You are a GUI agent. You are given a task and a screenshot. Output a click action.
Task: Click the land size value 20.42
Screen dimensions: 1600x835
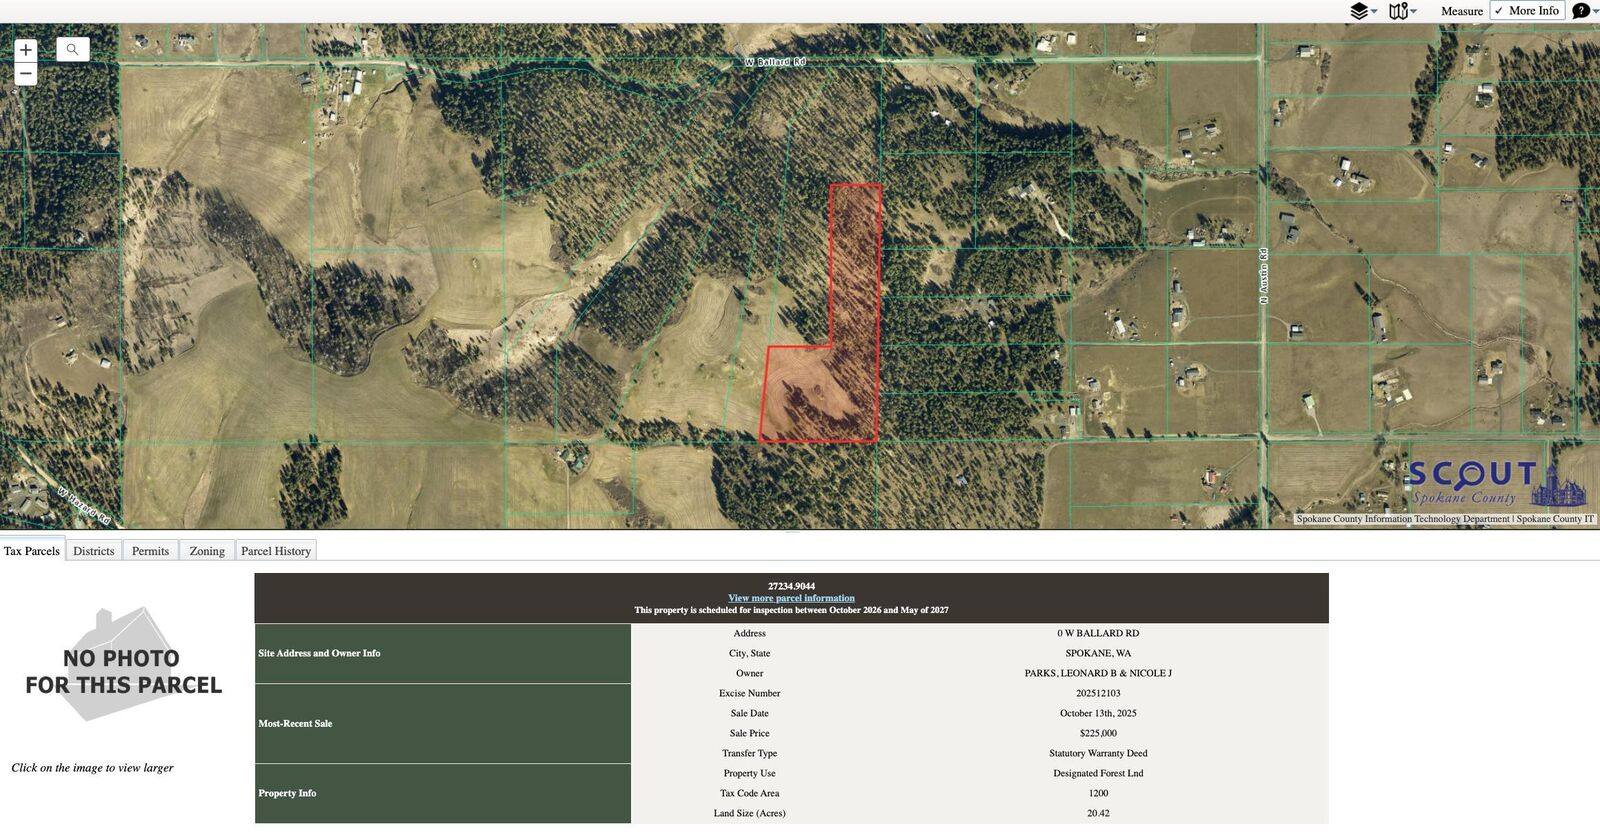click(1098, 813)
